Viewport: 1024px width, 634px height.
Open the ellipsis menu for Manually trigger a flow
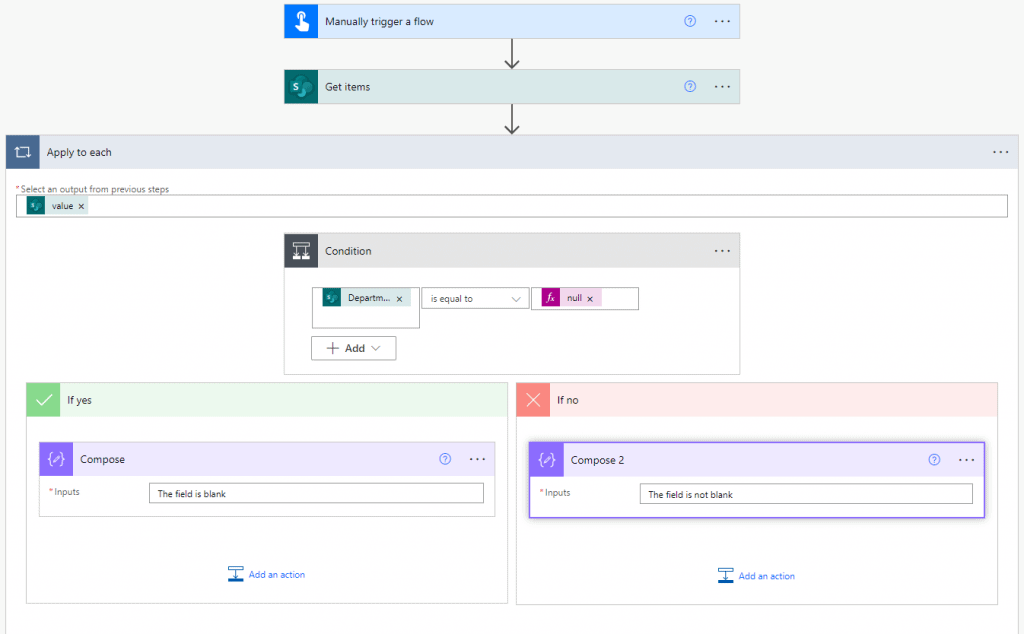tap(722, 22)
